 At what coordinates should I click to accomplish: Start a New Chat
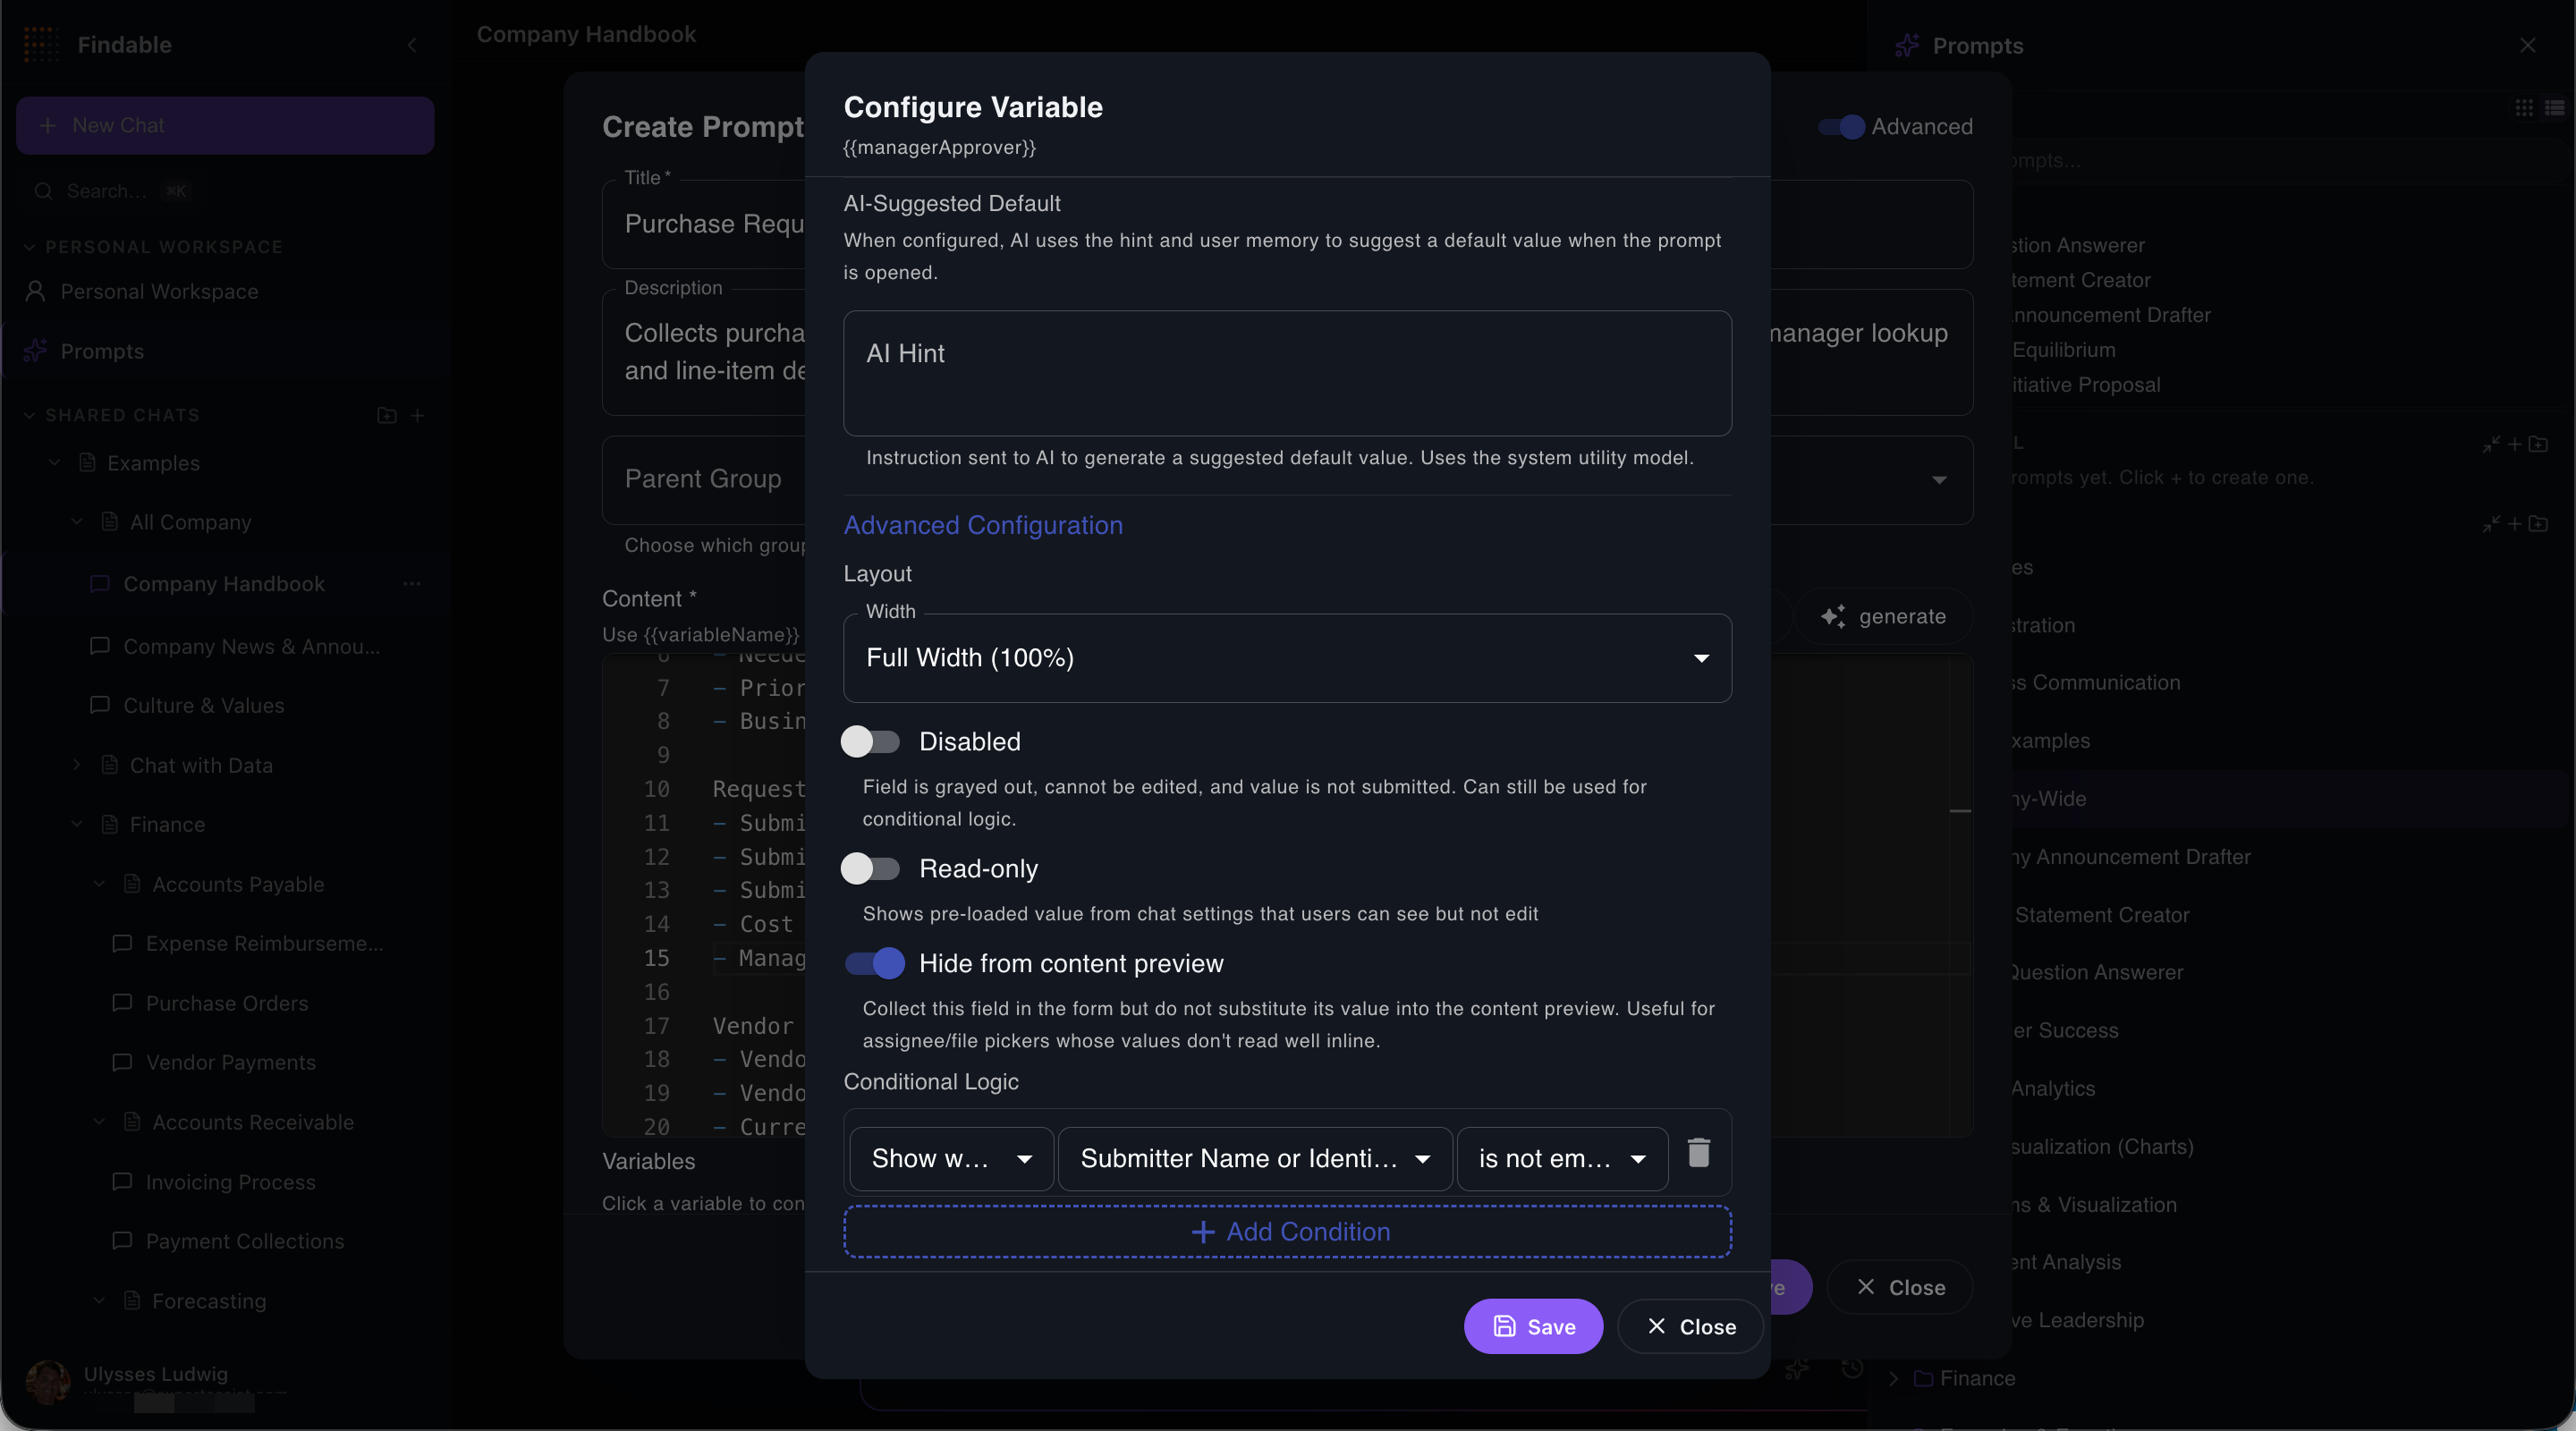tap(225, 125)
